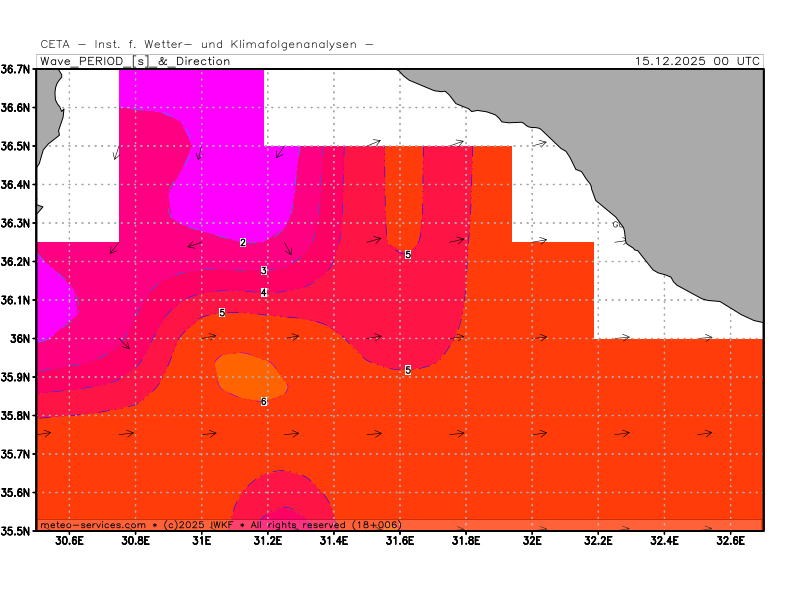Click the contour label 2

tap(243, 243)
